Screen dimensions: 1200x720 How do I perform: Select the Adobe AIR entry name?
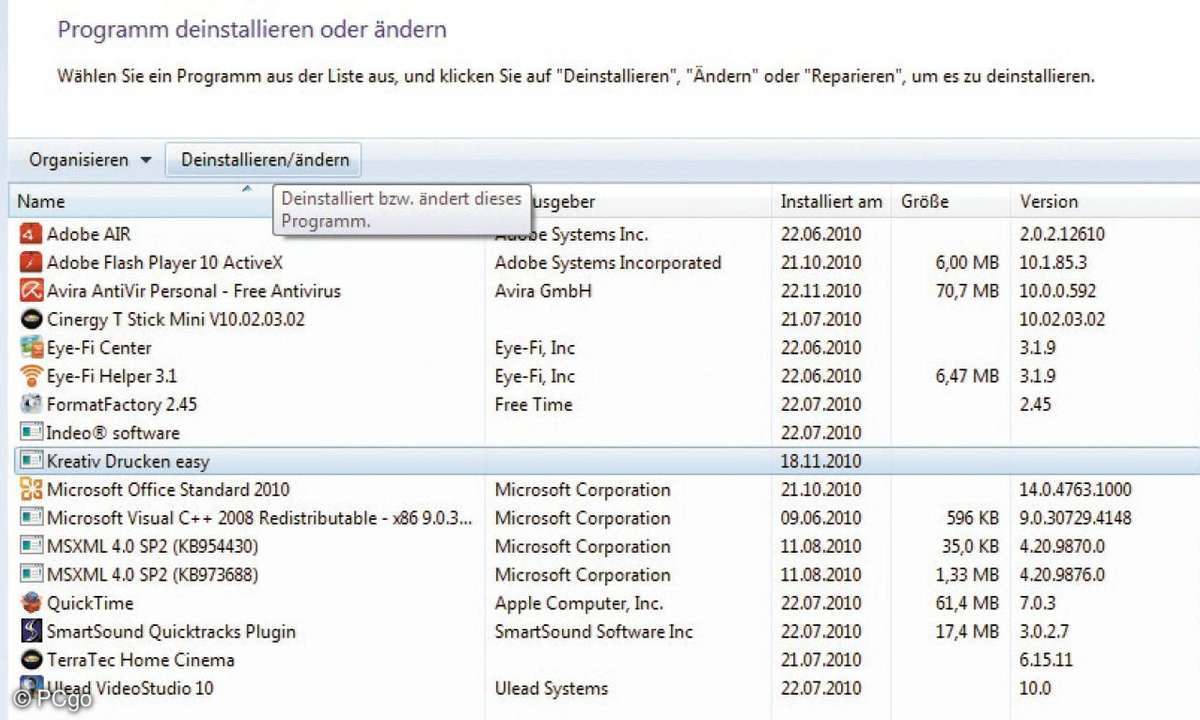(x=89, y=234)
